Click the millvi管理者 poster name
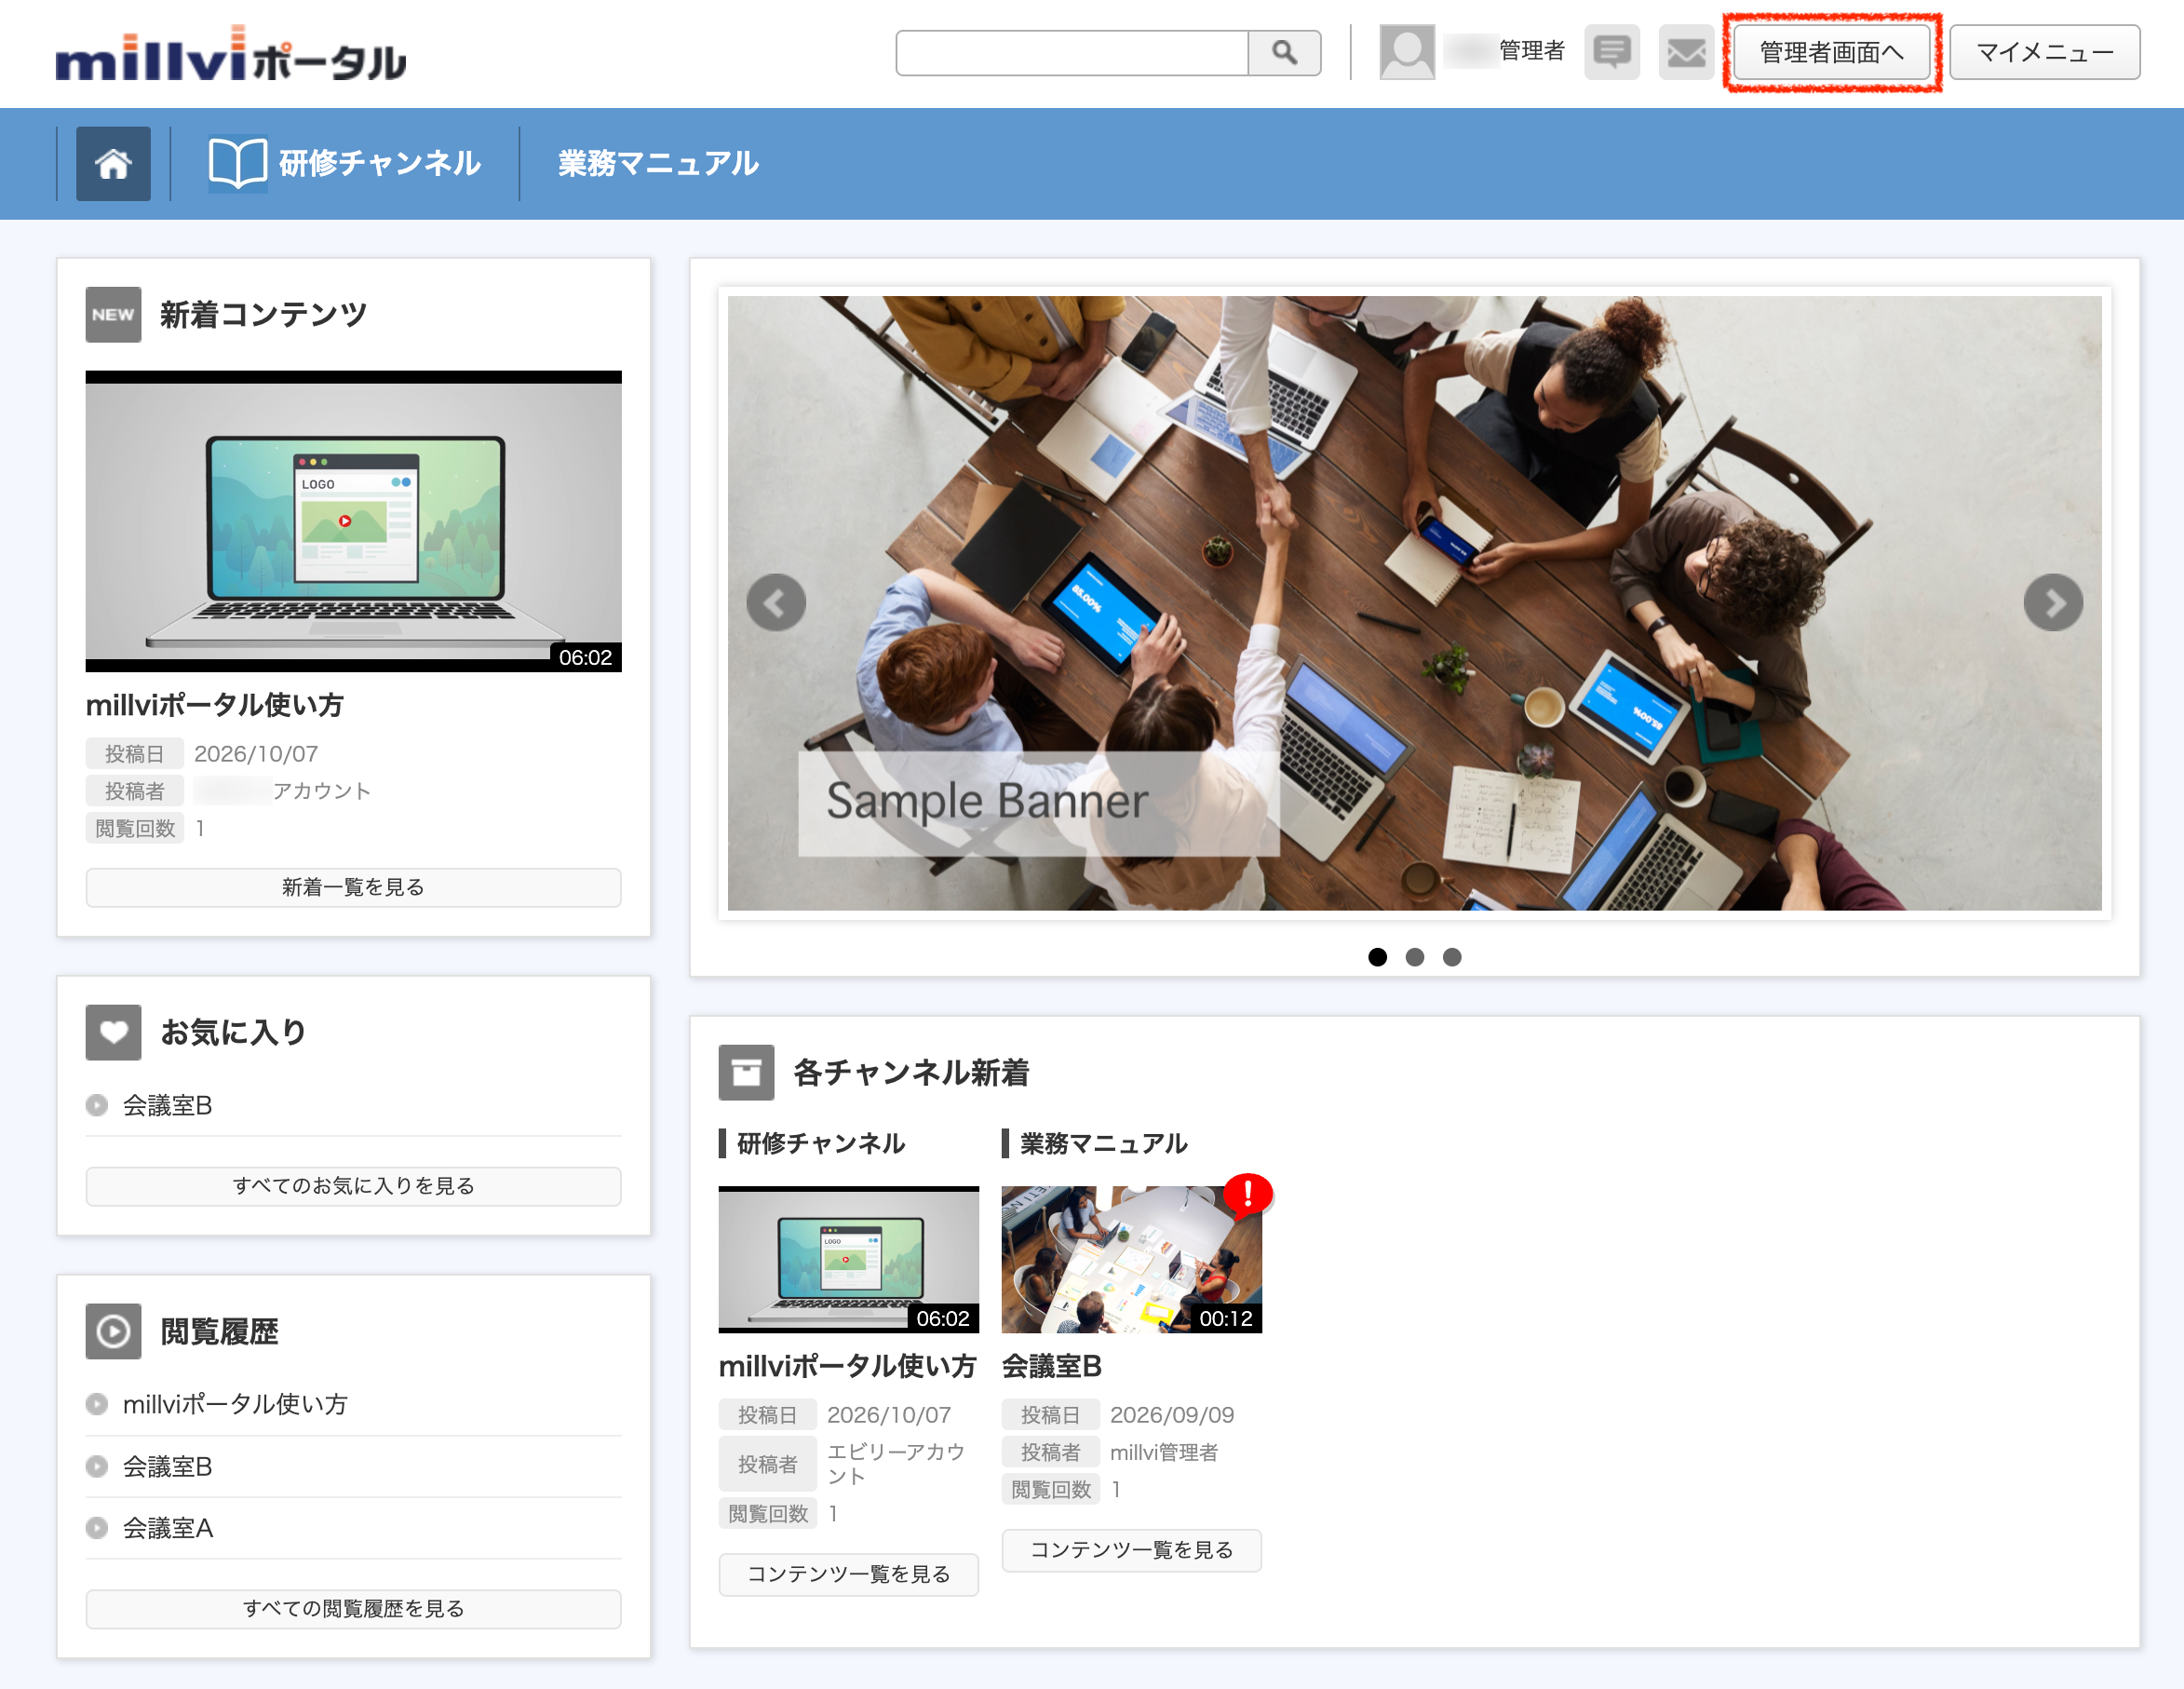The width and height of the screenshot is (2184, 1689). click(1164, 1452)
